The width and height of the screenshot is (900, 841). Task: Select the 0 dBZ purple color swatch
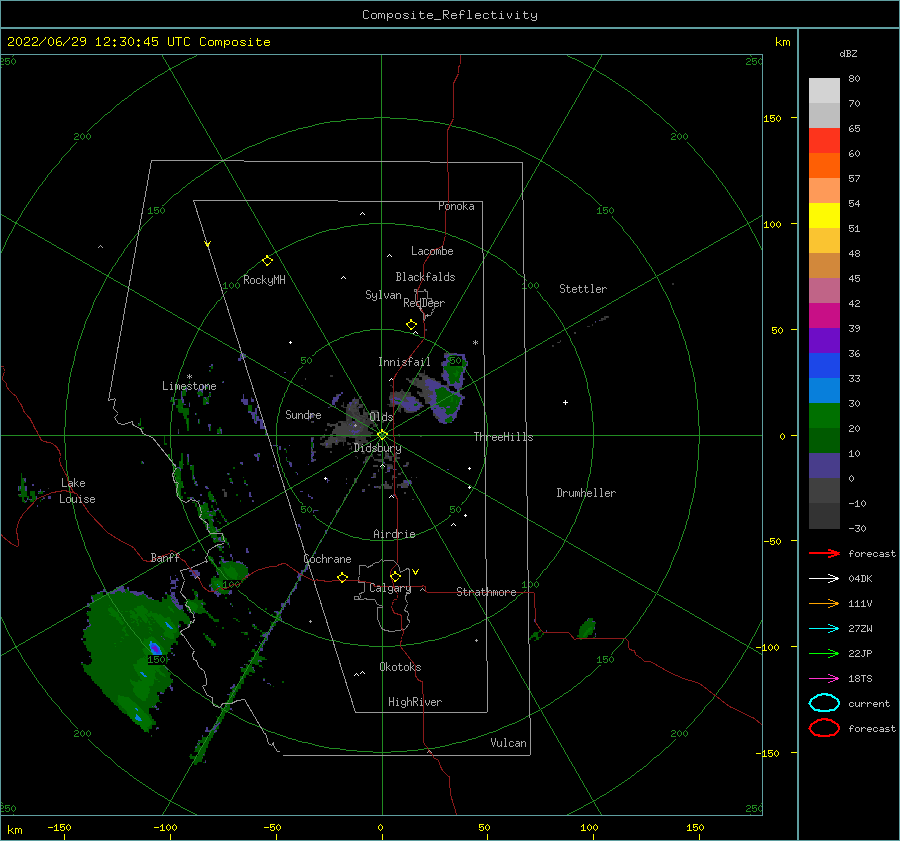pyautogui.click(x=824, y=465)
